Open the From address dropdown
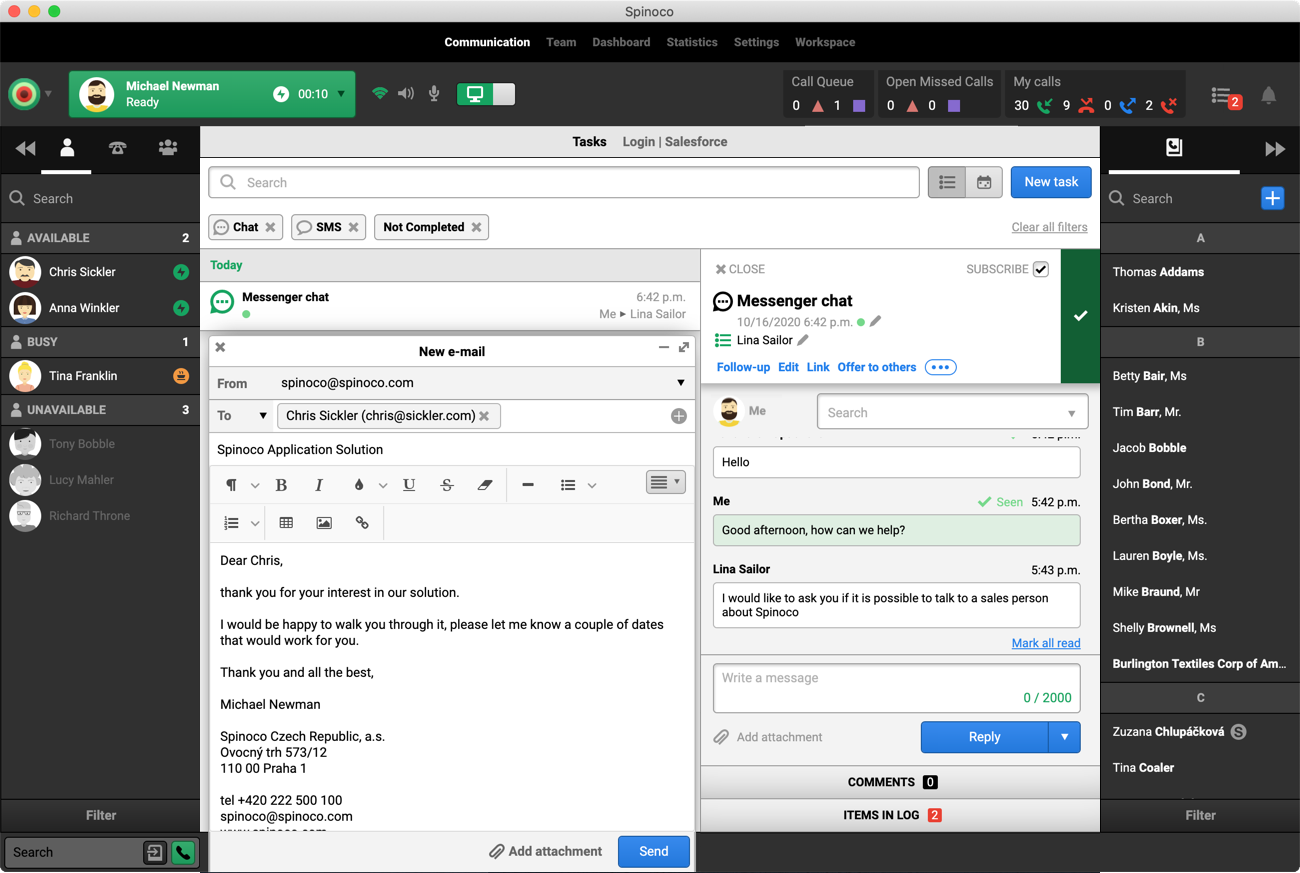Screen dimensions: 1300x873 (x=681, y=383)
